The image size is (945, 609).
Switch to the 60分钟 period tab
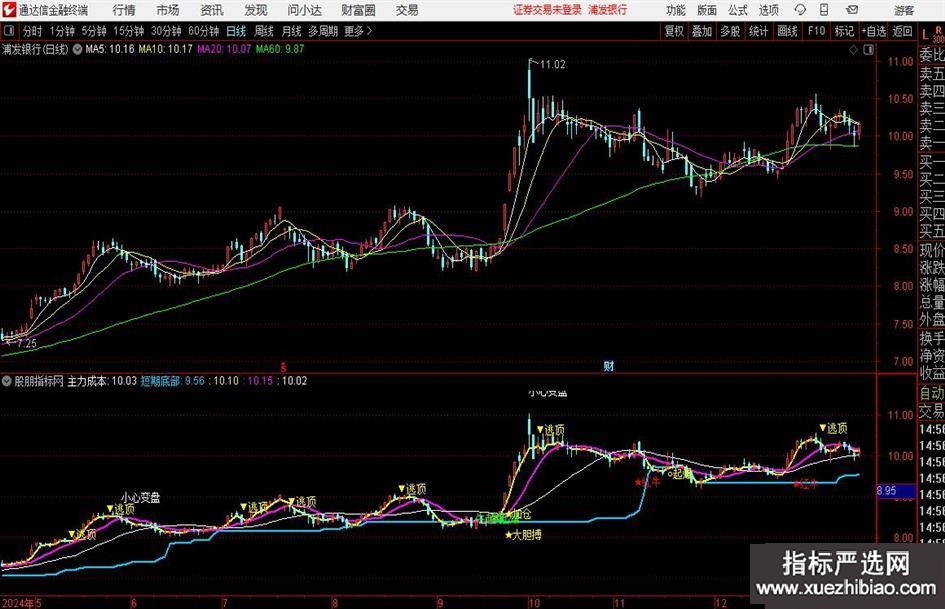203,31
